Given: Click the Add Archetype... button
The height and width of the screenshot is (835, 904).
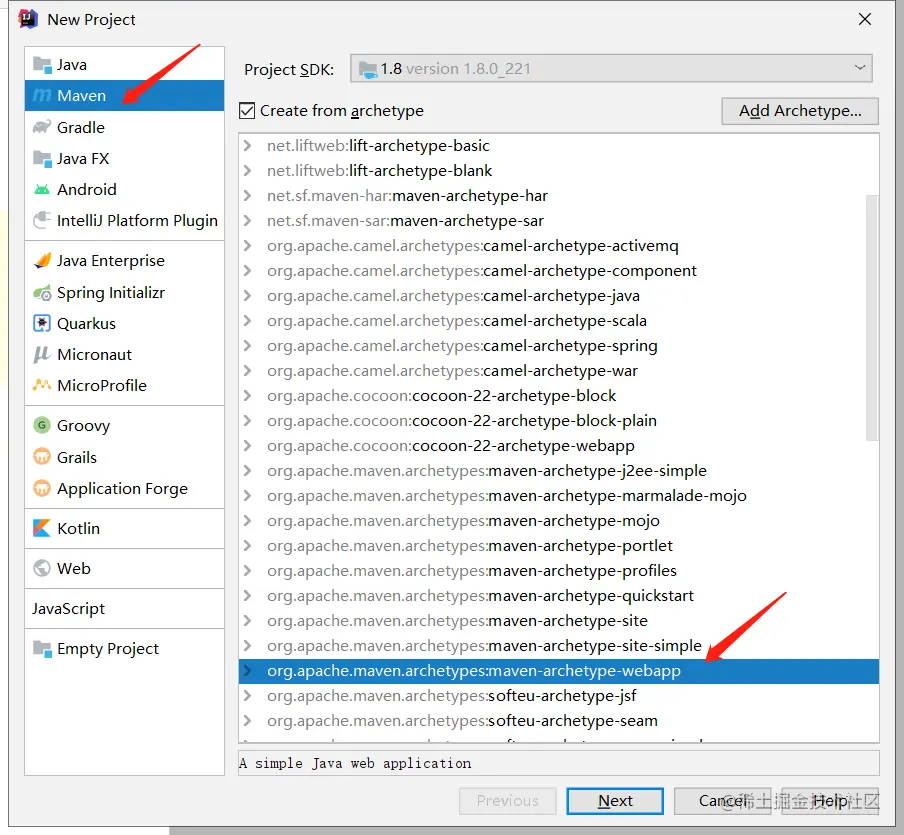Looking at the screenshot, I should coord(800,111).
